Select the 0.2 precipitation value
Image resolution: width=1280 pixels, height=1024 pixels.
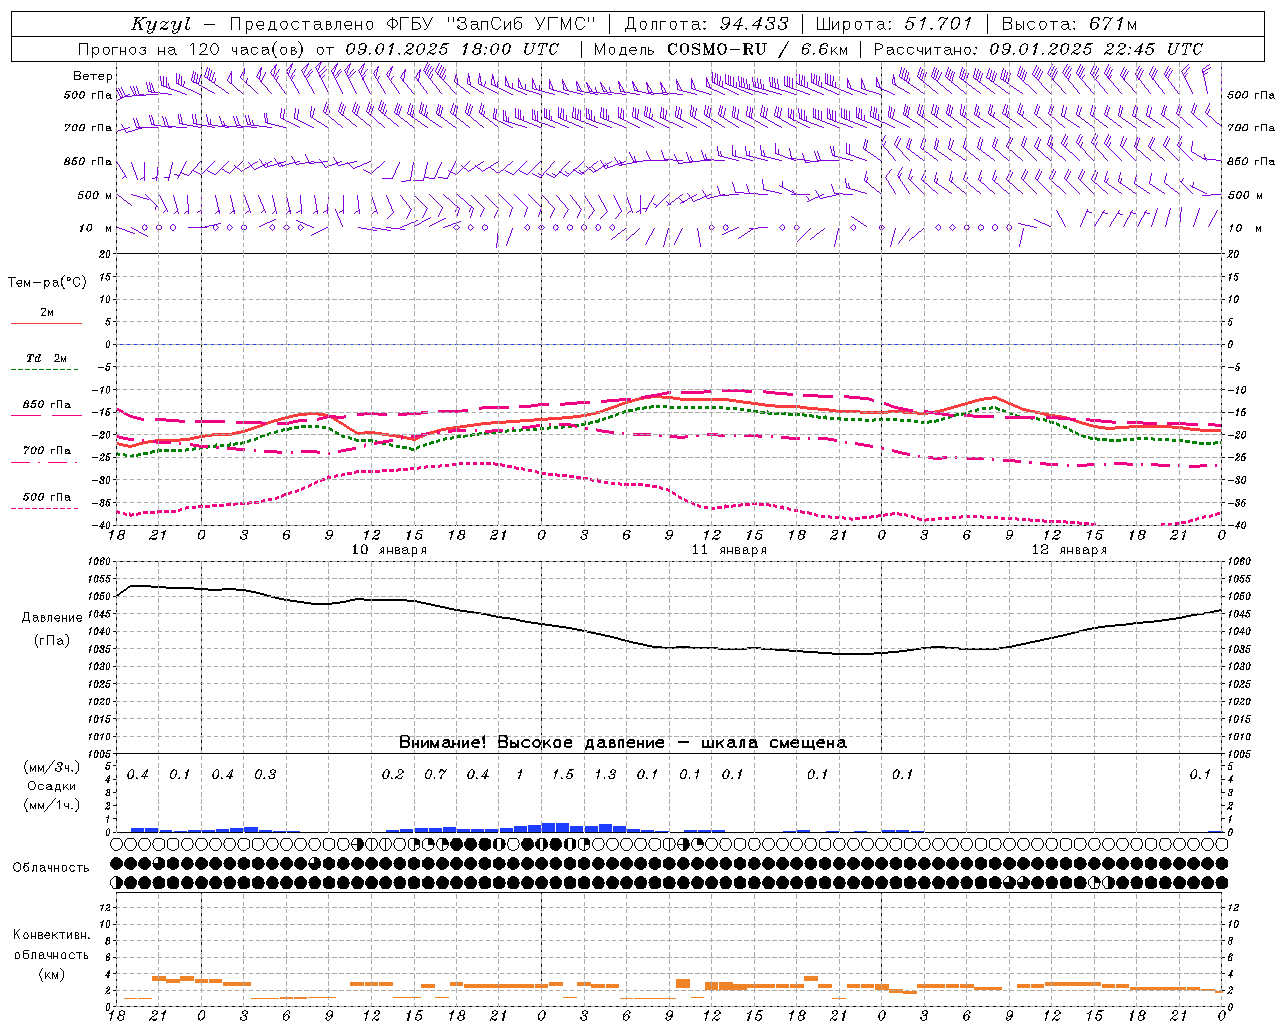point(393,775)
